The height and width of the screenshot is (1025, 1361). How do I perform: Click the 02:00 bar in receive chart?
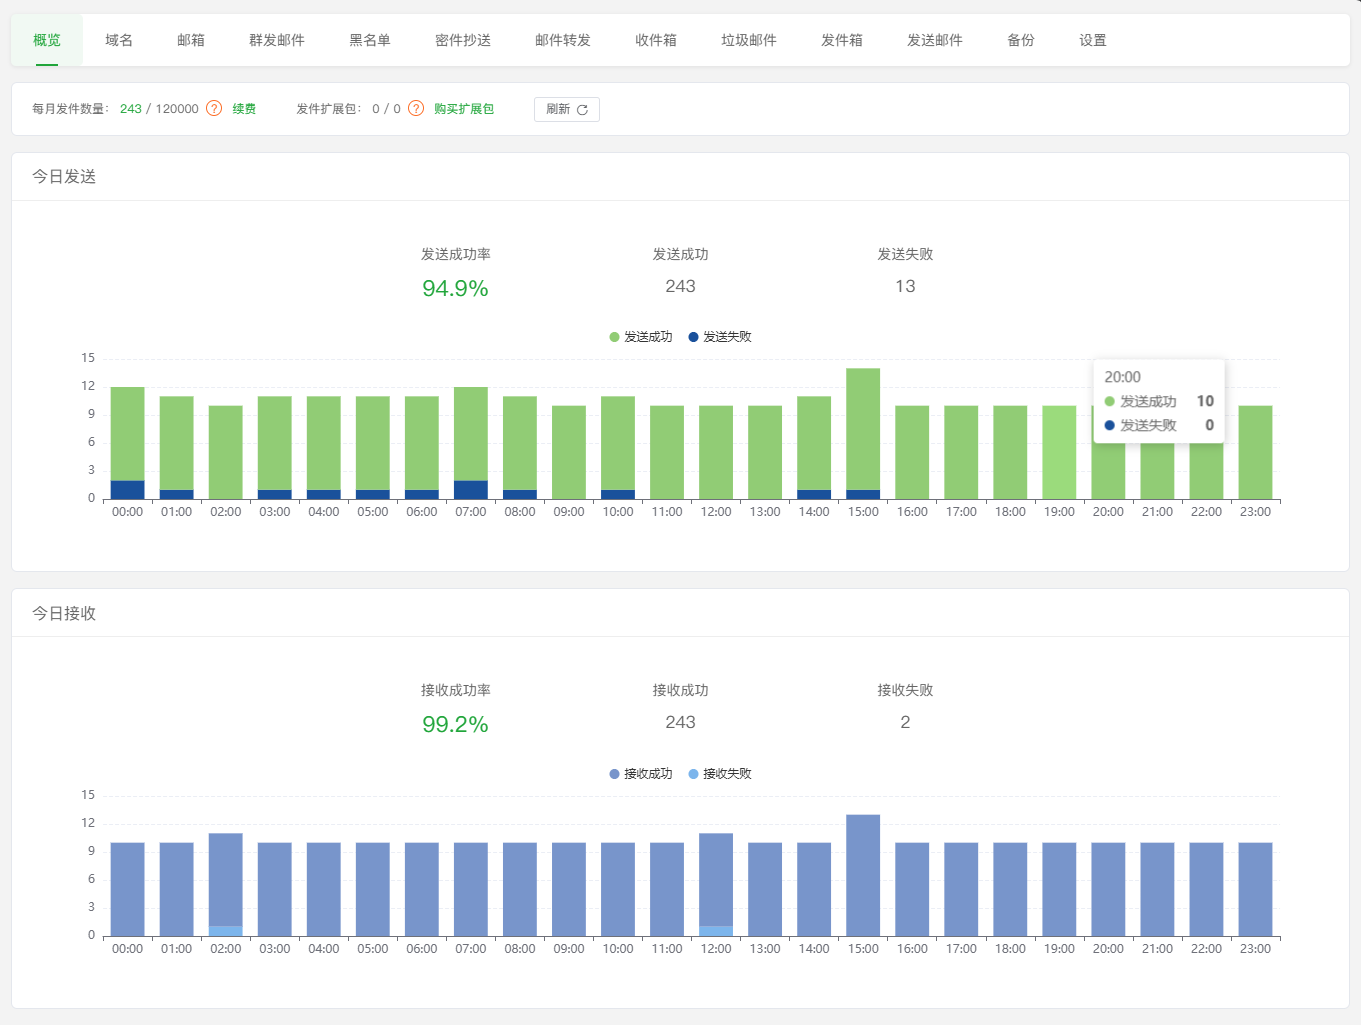[x=226, y=880]
